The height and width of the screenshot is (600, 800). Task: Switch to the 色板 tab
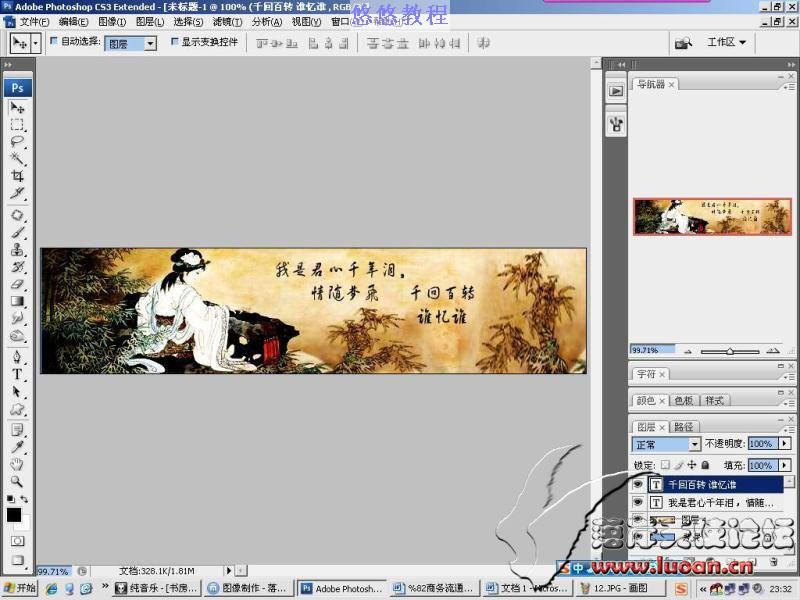pos(684,401)
